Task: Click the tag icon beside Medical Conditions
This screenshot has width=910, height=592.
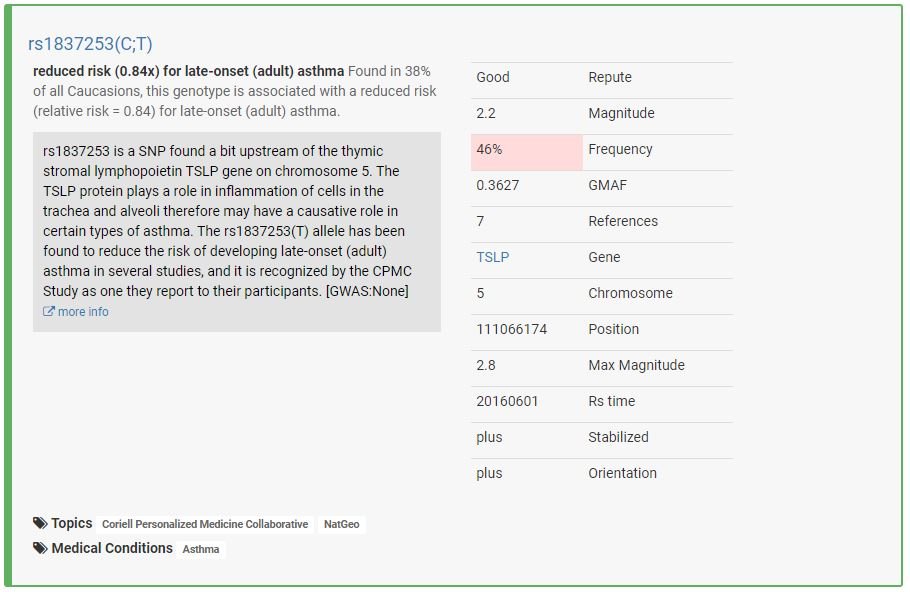Action: click(40, 548)
